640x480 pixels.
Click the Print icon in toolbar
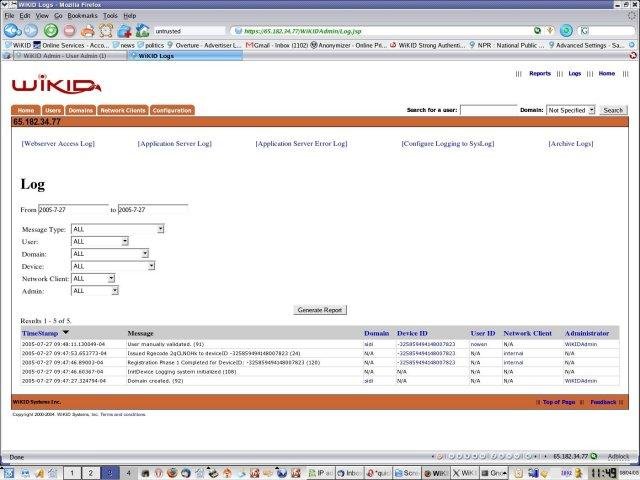(x=87, y=31)
